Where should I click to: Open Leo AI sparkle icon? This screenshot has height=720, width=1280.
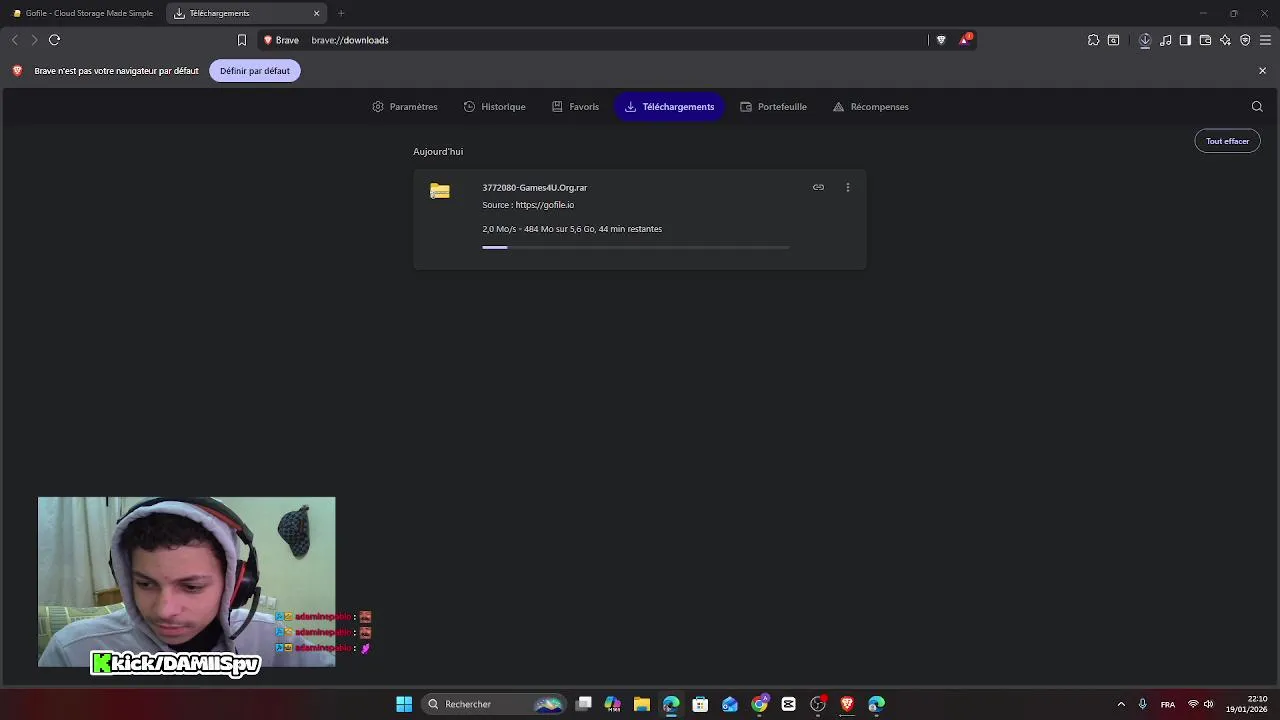(1225, 40)
